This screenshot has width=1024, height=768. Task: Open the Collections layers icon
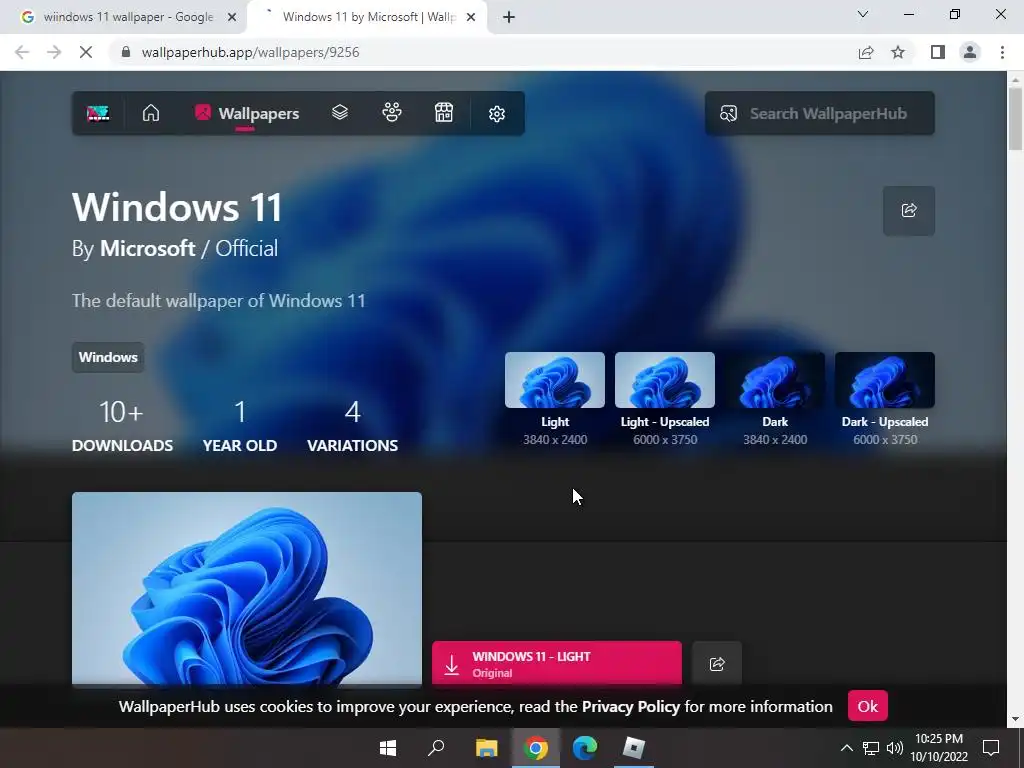pyautogui.click(x=340, y=113)
